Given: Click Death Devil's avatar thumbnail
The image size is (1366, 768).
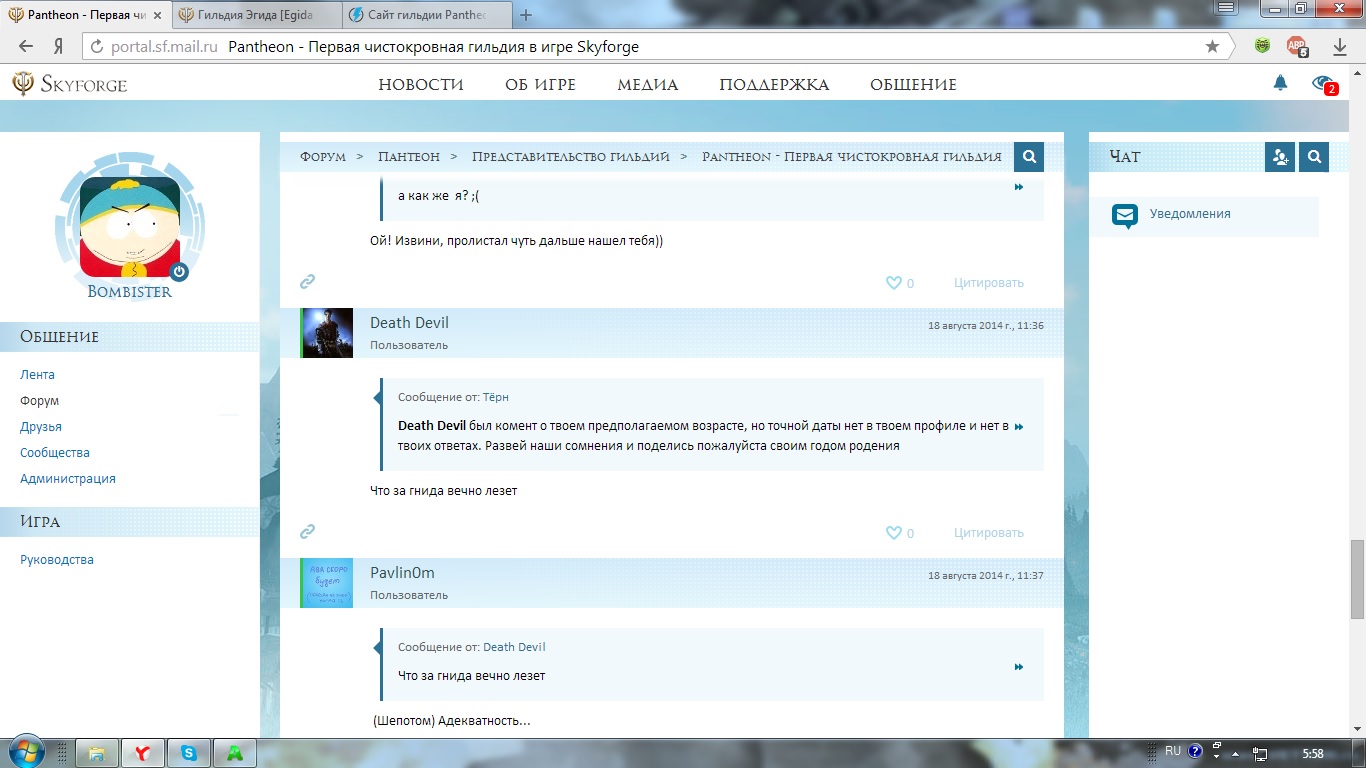Looking at the screenshot, I should (x=327, y=333).
